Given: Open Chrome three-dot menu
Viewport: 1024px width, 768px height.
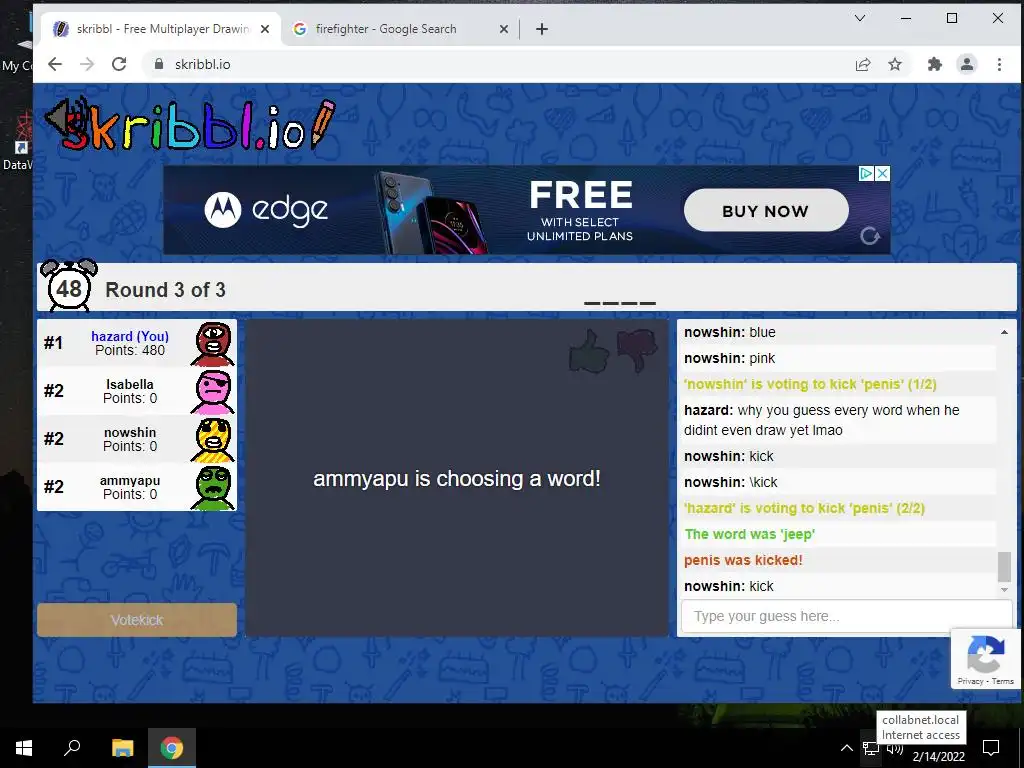Looking at the screenshot, I should (x=999, y=64).
